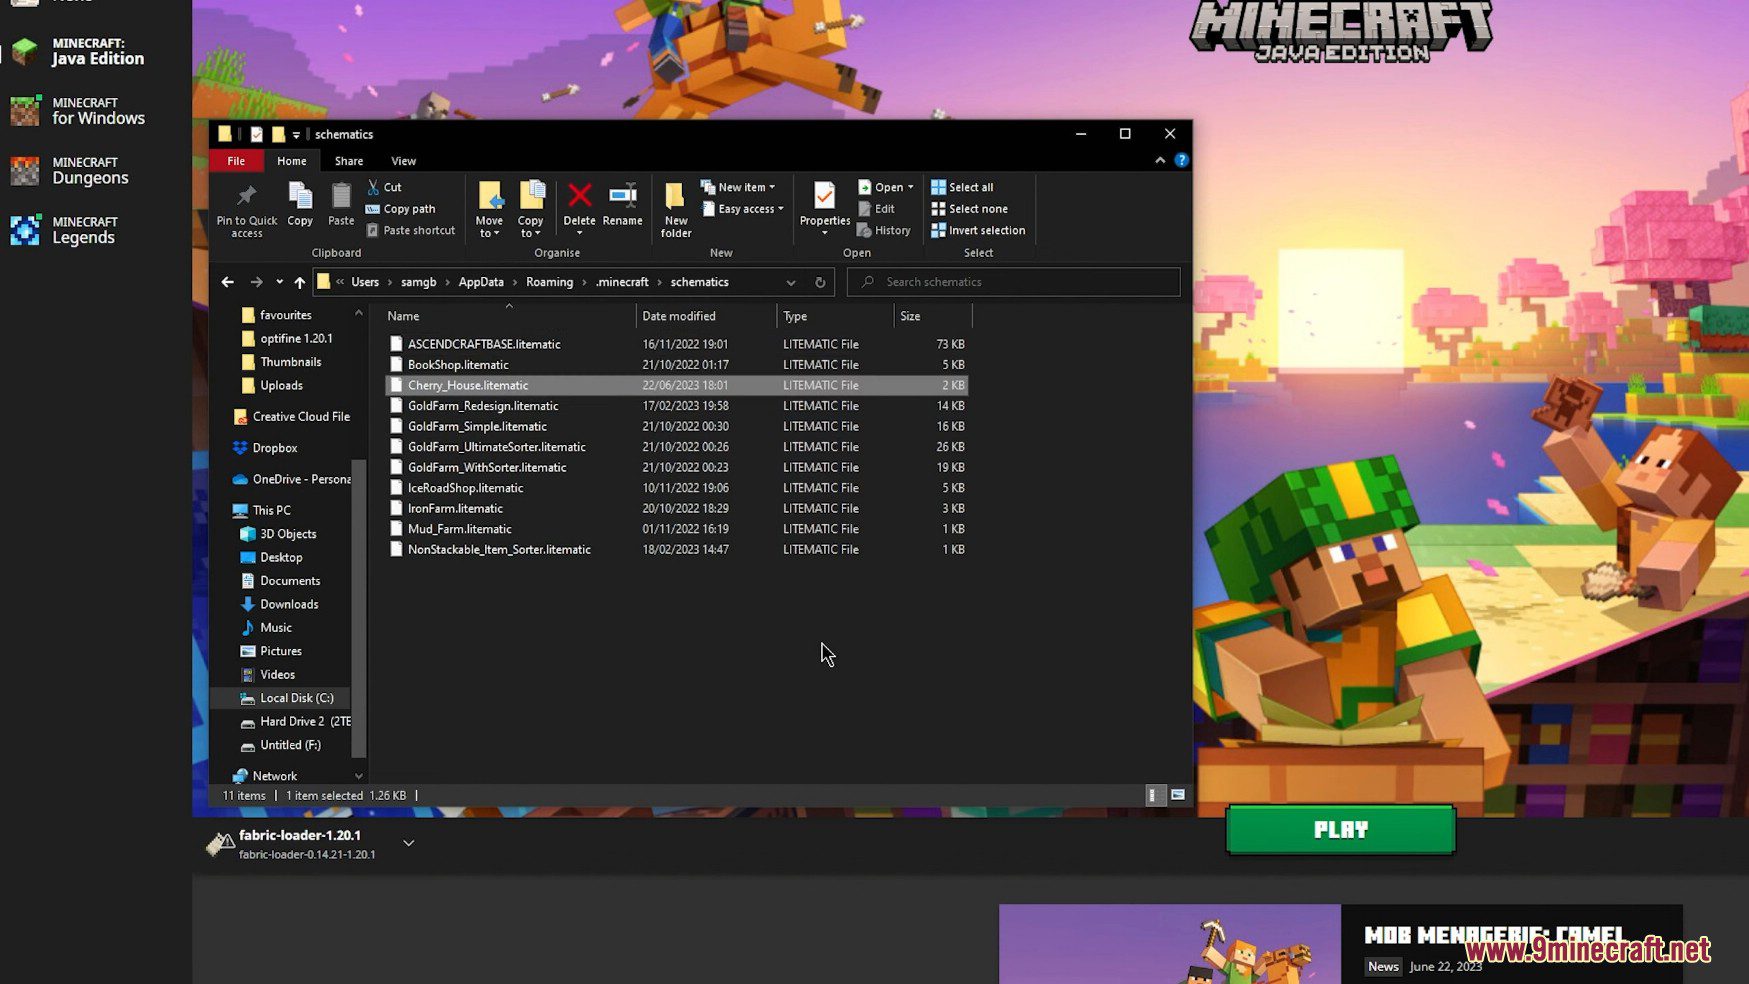Image resolution: width=1749 pixels, height=984 pixels.
Task: Click Pin to Quick access icon
Action: point(246,209)
